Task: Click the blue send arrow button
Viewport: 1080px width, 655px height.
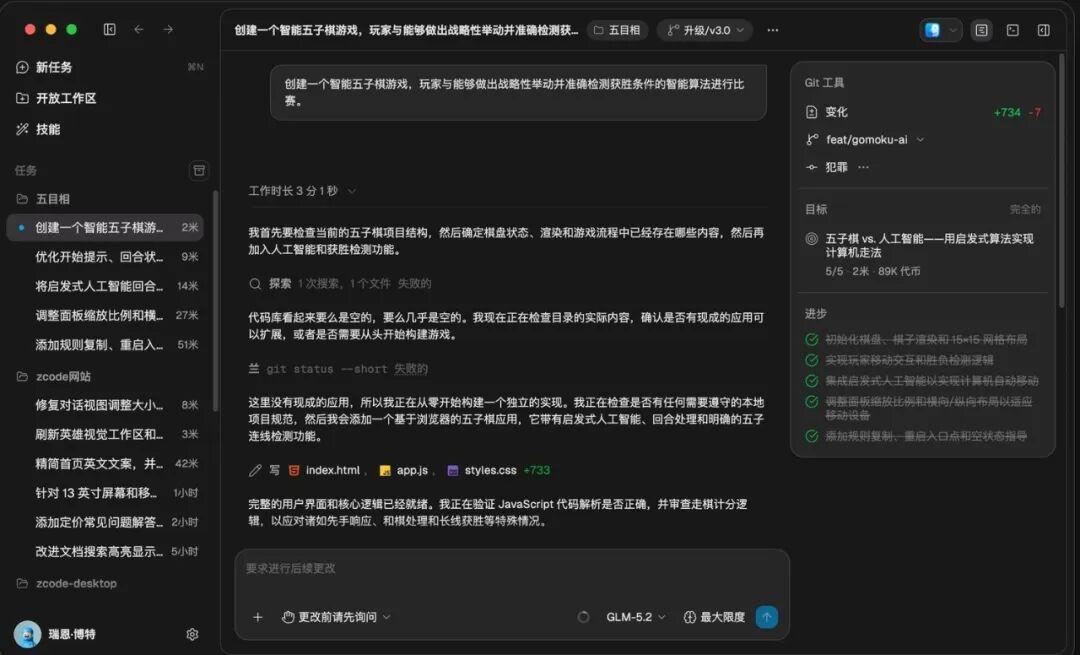Action: coord(767,617)
